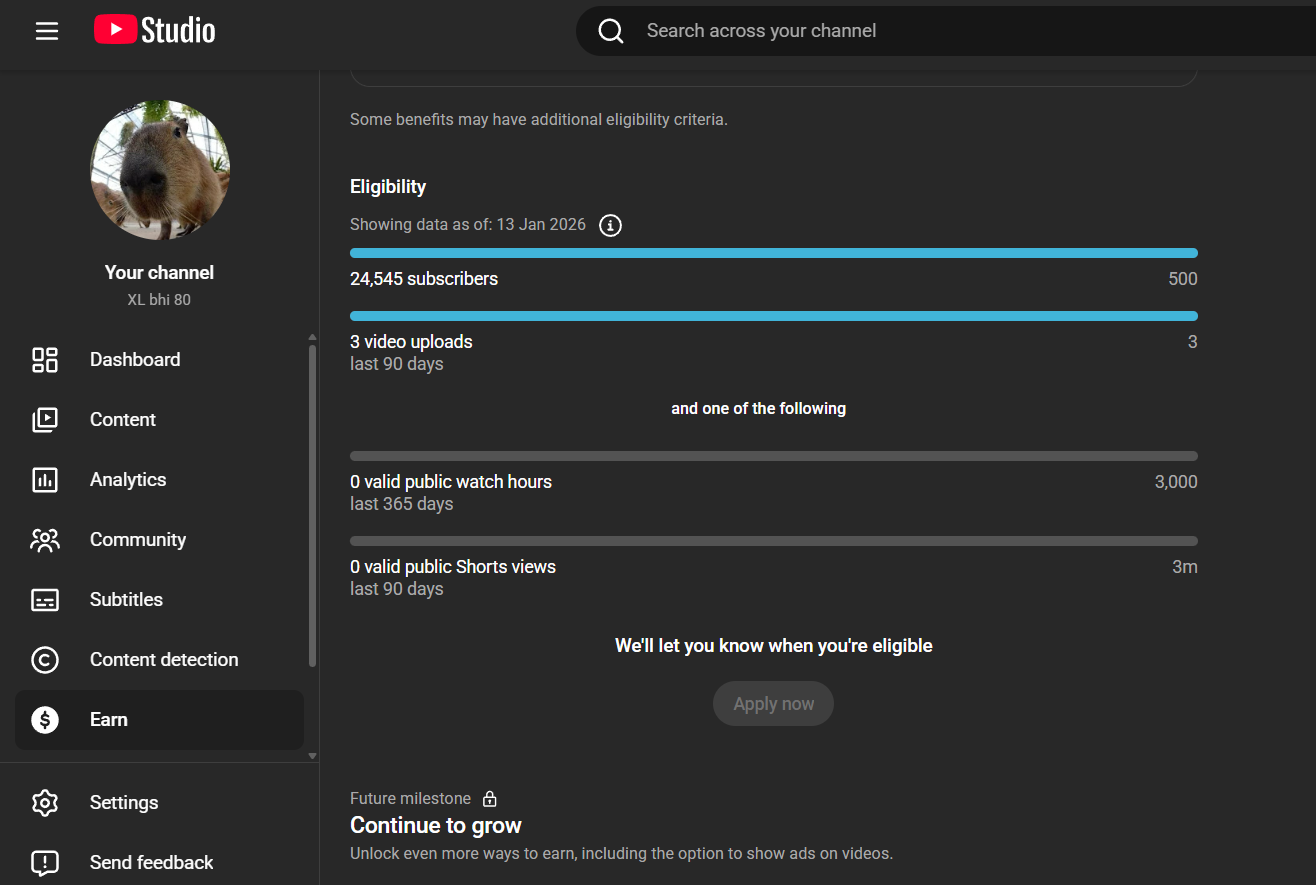The height and width of the screenshot is (885, 1316).
Task: Open the Earn menu item
Action: pos(109,720)
